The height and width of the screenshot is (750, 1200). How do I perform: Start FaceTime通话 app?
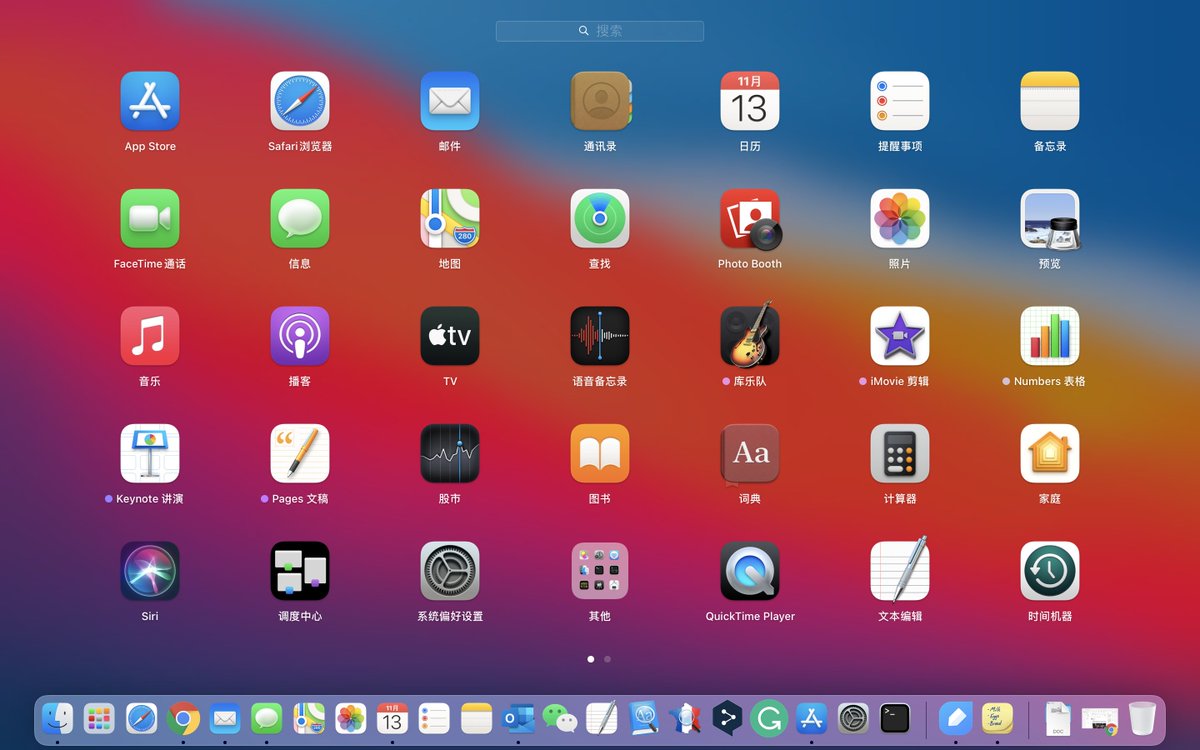pos(150,218)
